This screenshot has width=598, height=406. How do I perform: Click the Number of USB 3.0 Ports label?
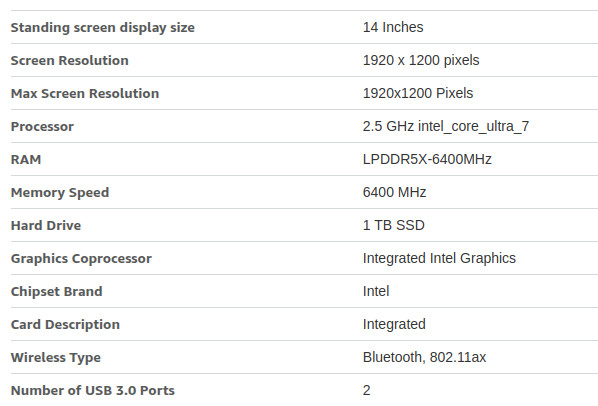coord(93,390)
